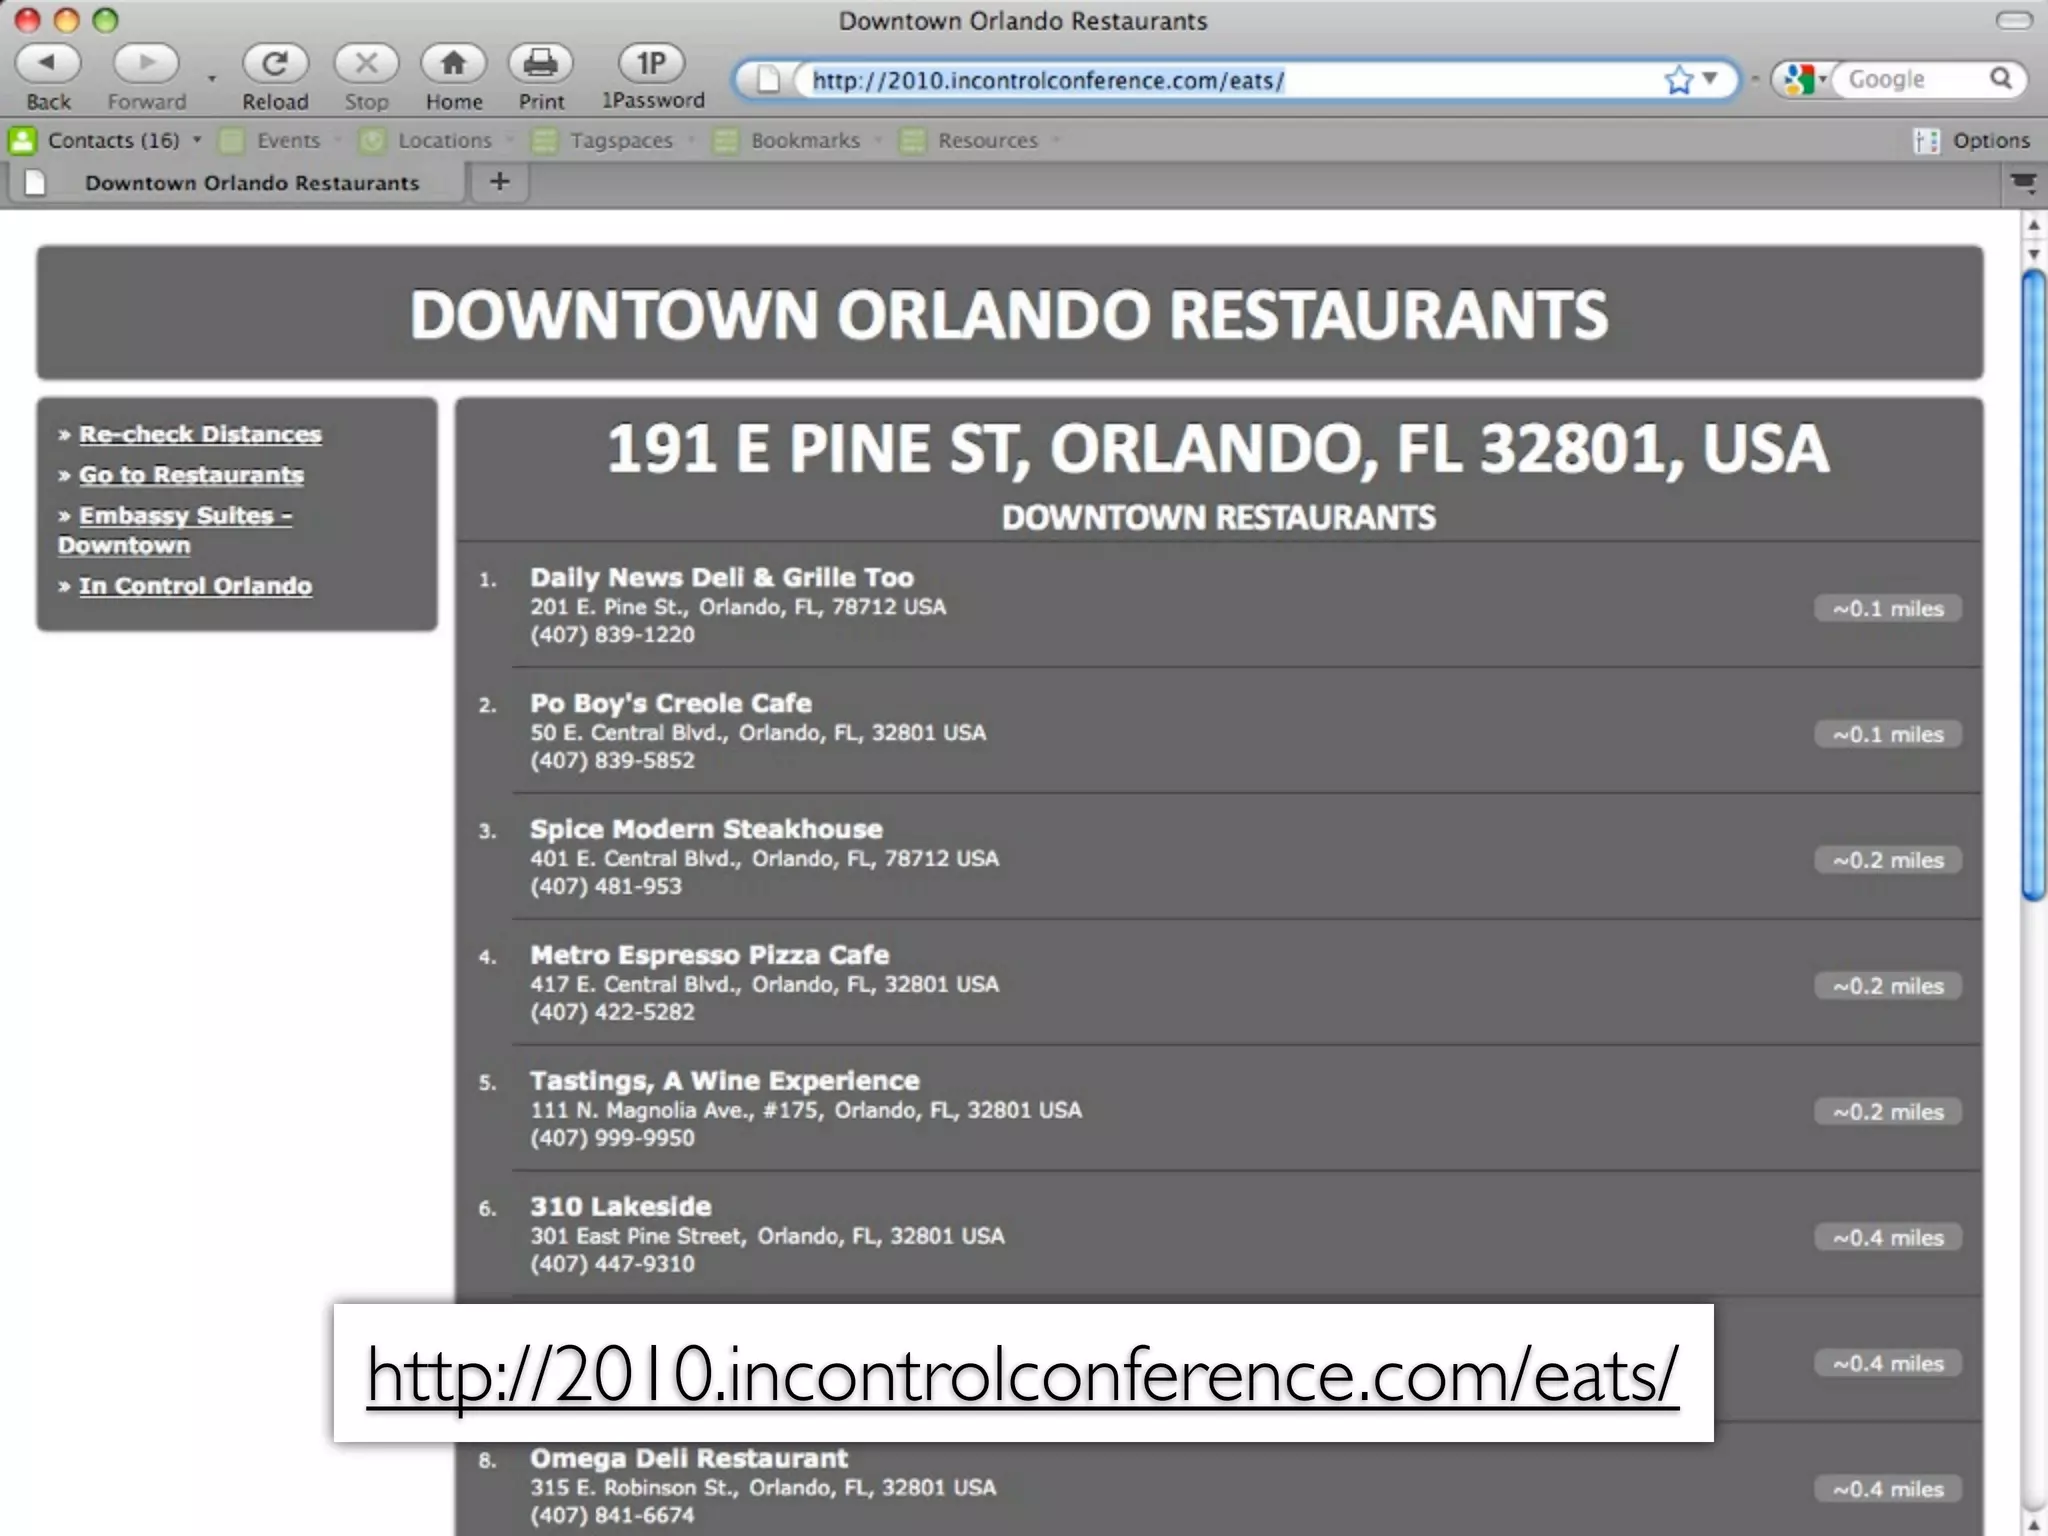Print the page via the Print icon
The height and width of the screenshot is (1536, 2048).
[541, 63]
